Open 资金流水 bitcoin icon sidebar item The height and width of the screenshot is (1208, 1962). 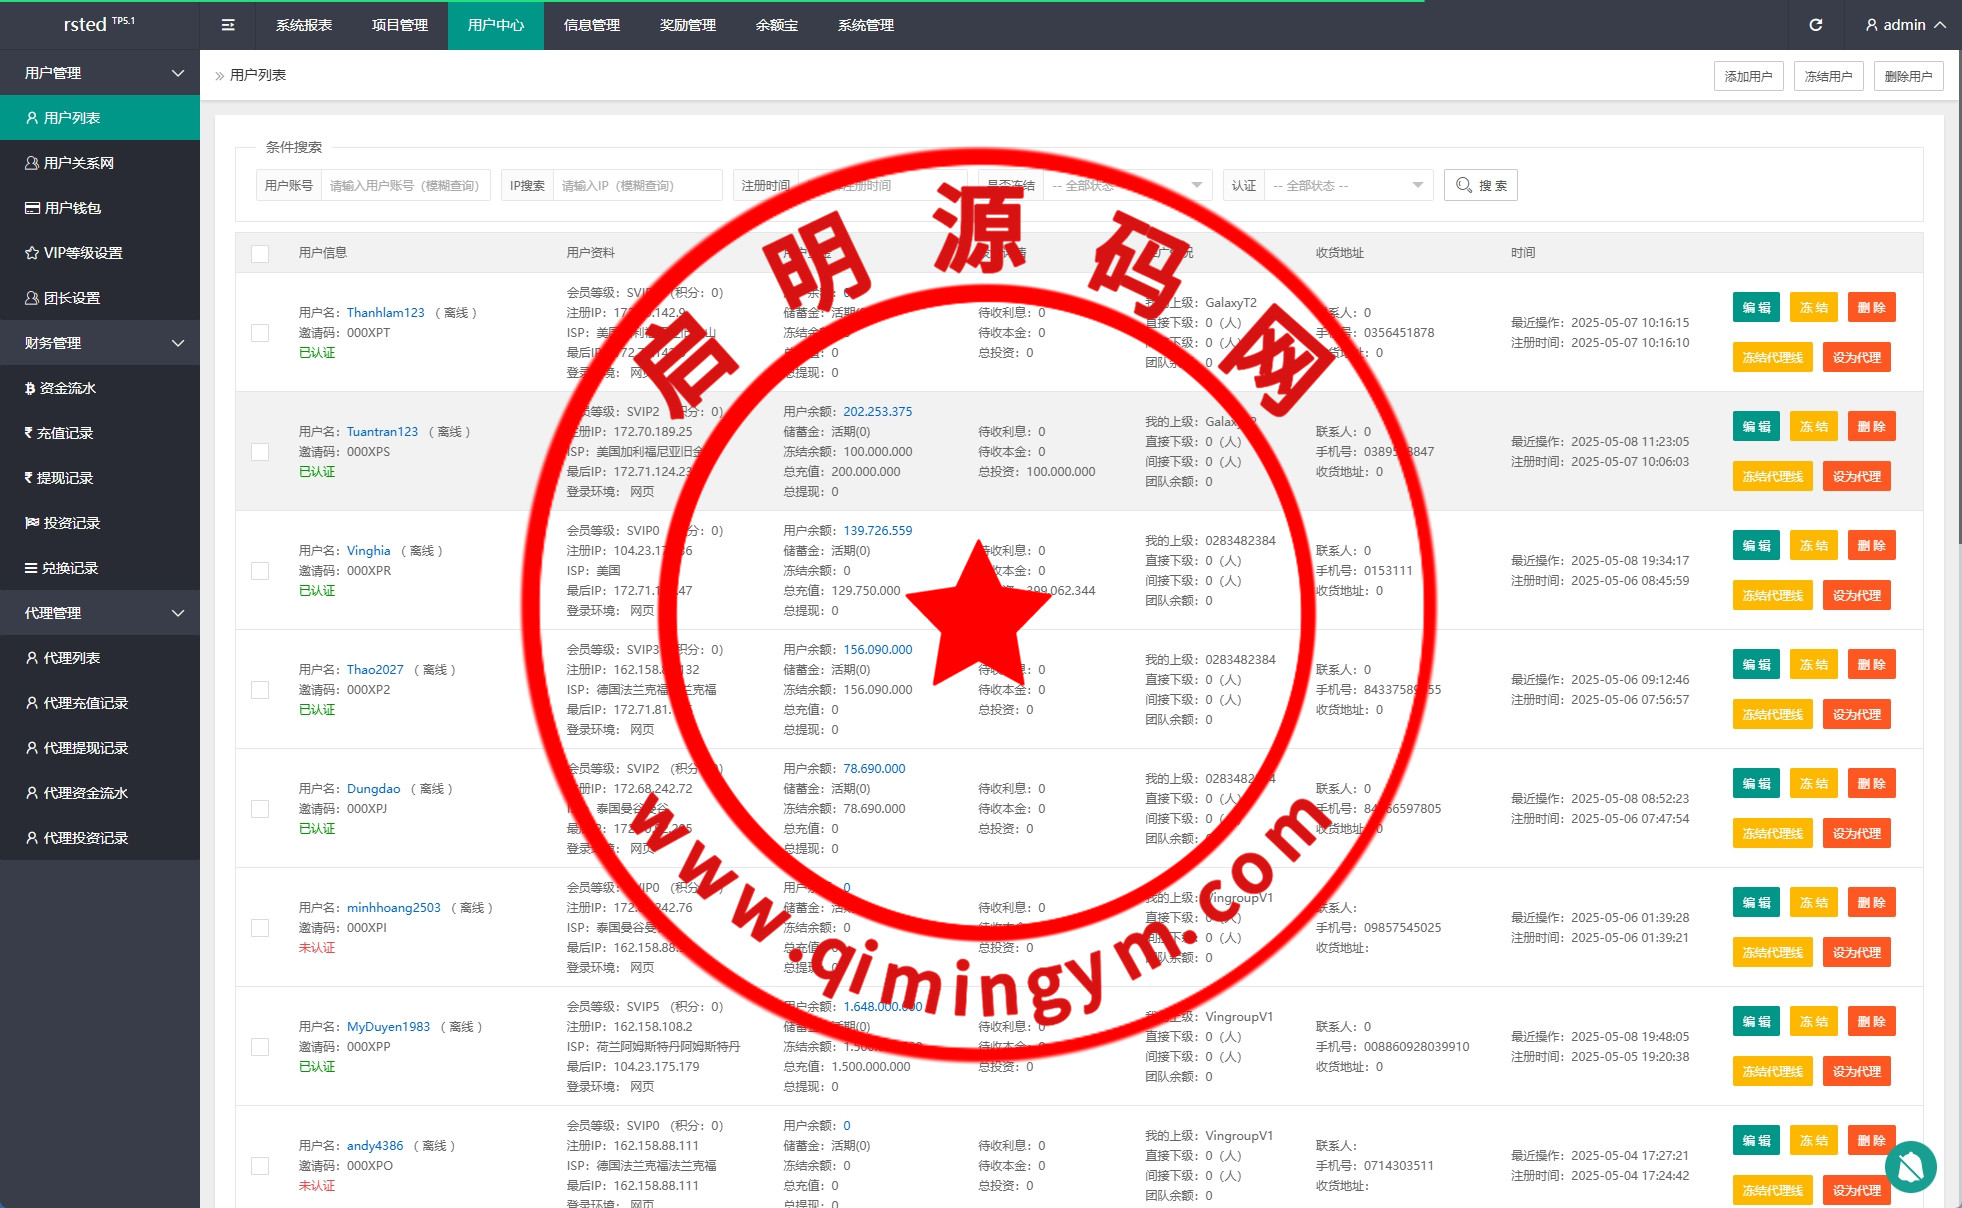point(67,388)
